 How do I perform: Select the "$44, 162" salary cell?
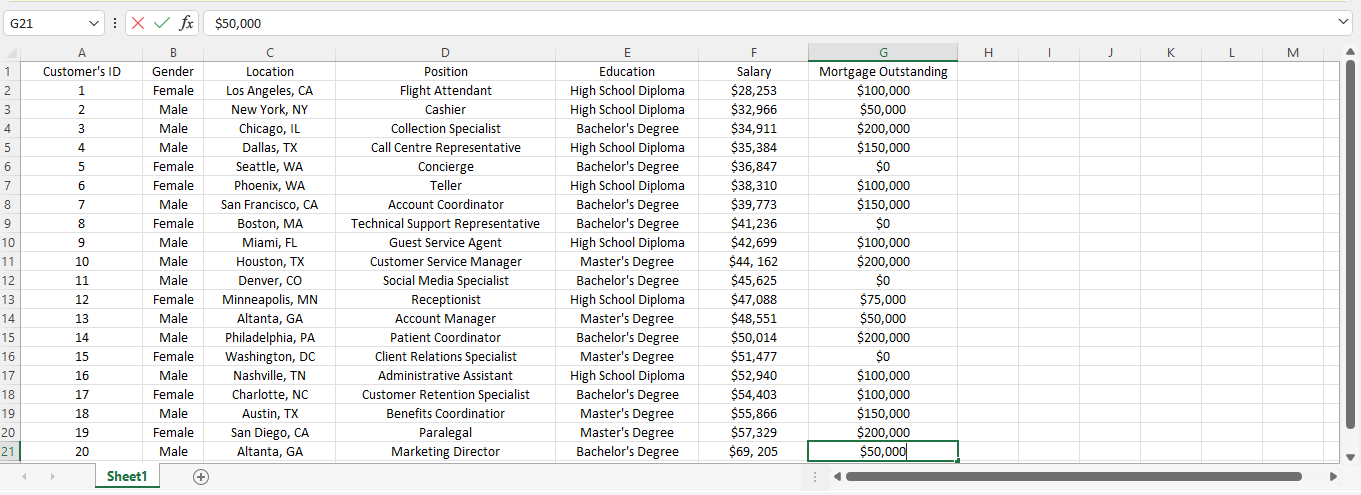(x=754, y=262)
